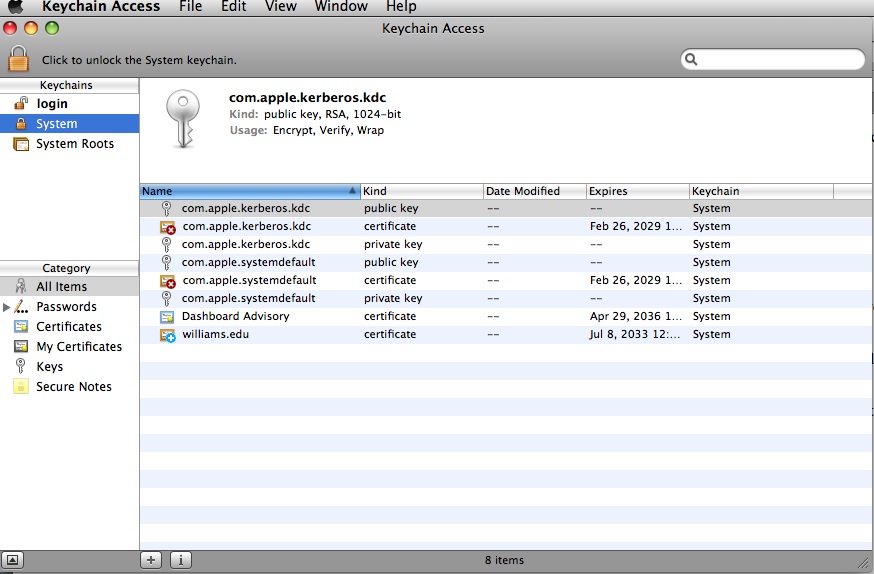Select the Keys category
The width and height of the screenshot is (874, 574).
pyautogui.click(x=70, y=367)
